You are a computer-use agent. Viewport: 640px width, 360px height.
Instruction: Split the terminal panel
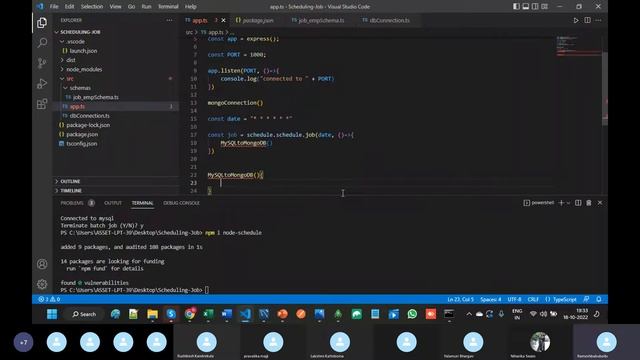pos(578,203)
